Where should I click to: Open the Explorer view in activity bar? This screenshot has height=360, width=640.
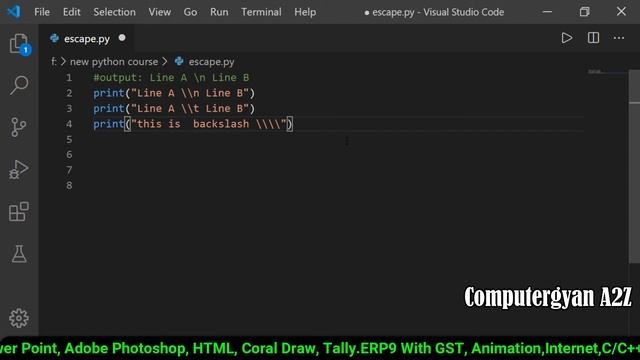[19, 43]
